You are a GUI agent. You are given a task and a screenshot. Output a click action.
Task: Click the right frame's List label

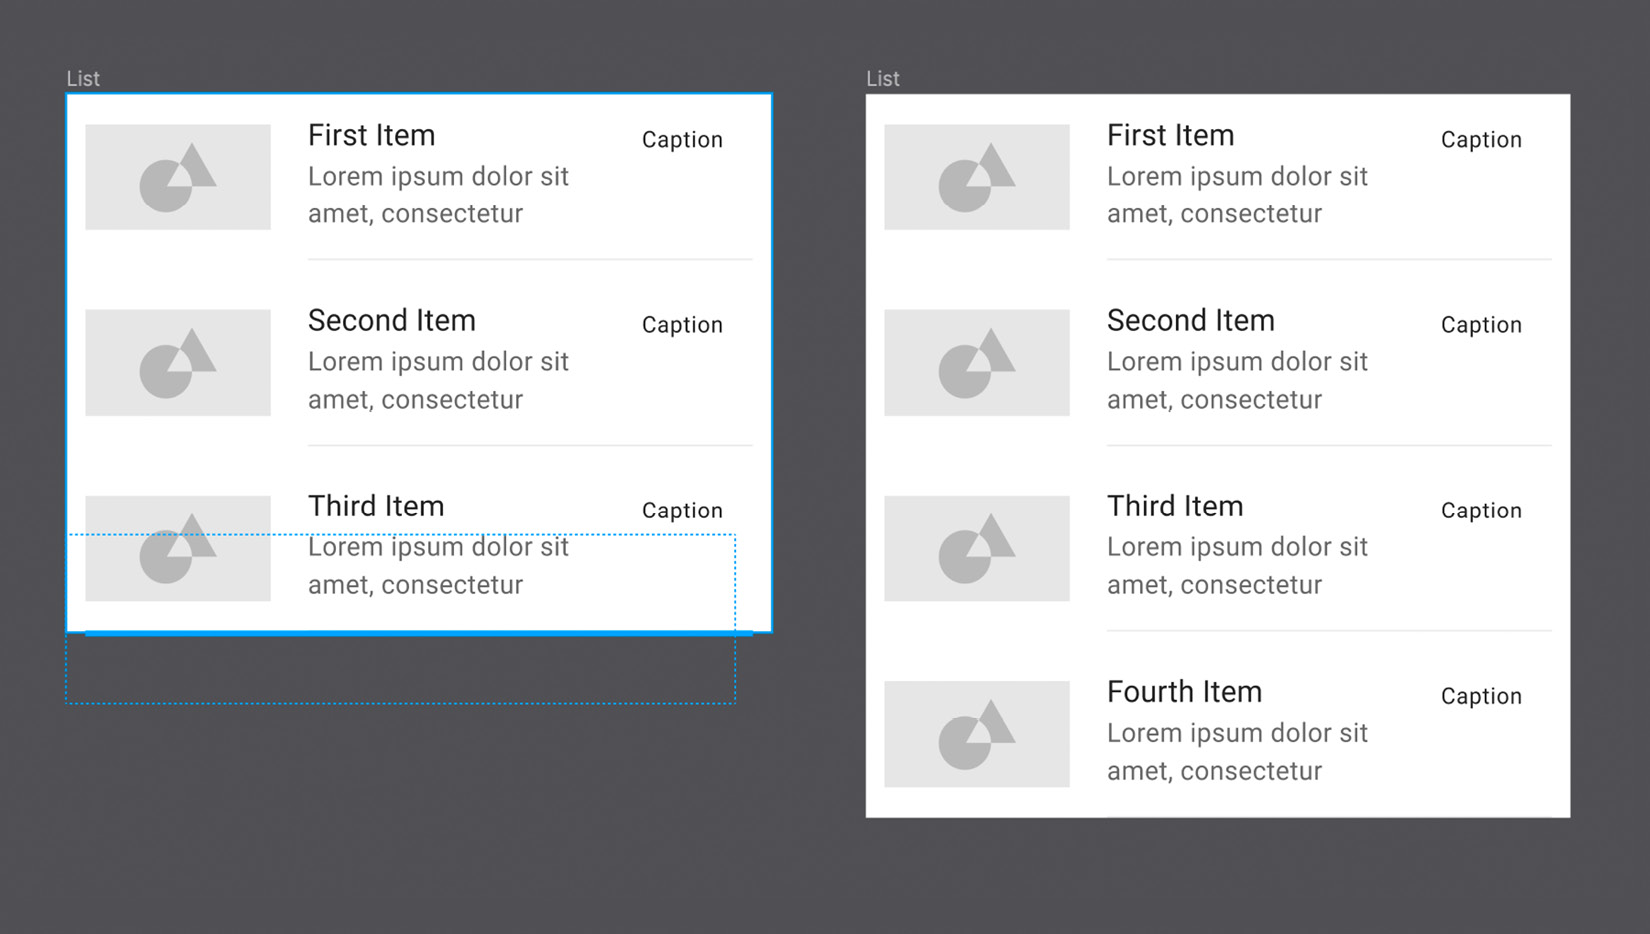pyautogui.click(x=883, y=78)
